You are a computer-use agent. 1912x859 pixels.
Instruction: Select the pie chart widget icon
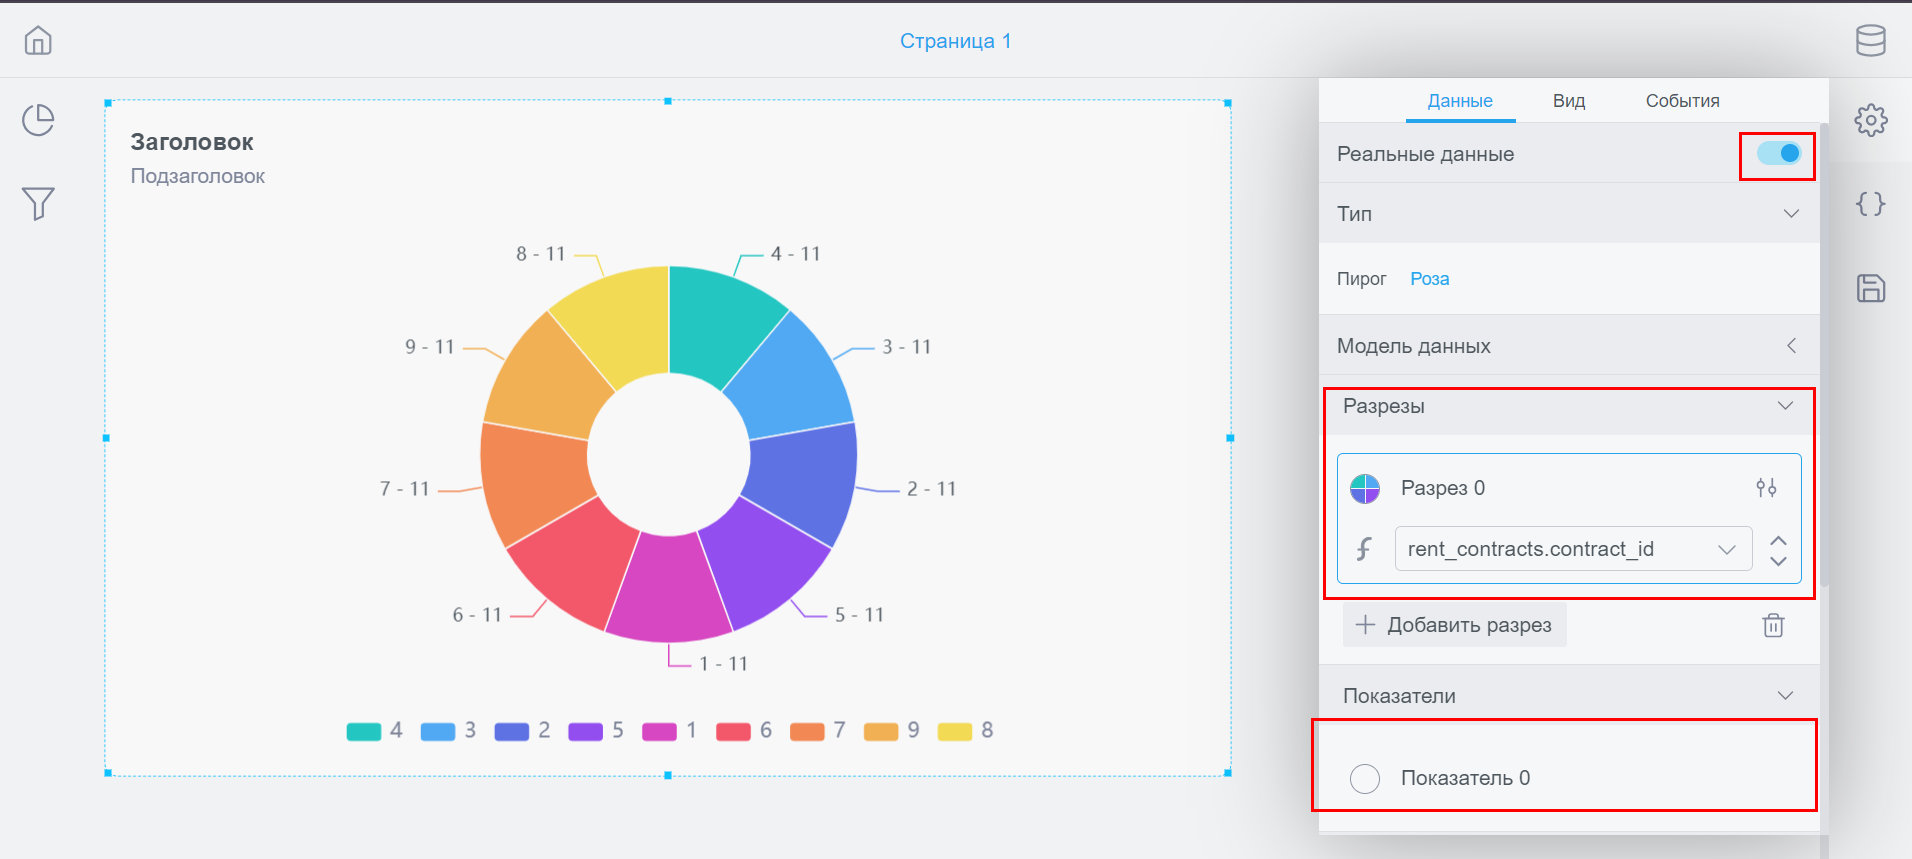(x=38, y=120)
